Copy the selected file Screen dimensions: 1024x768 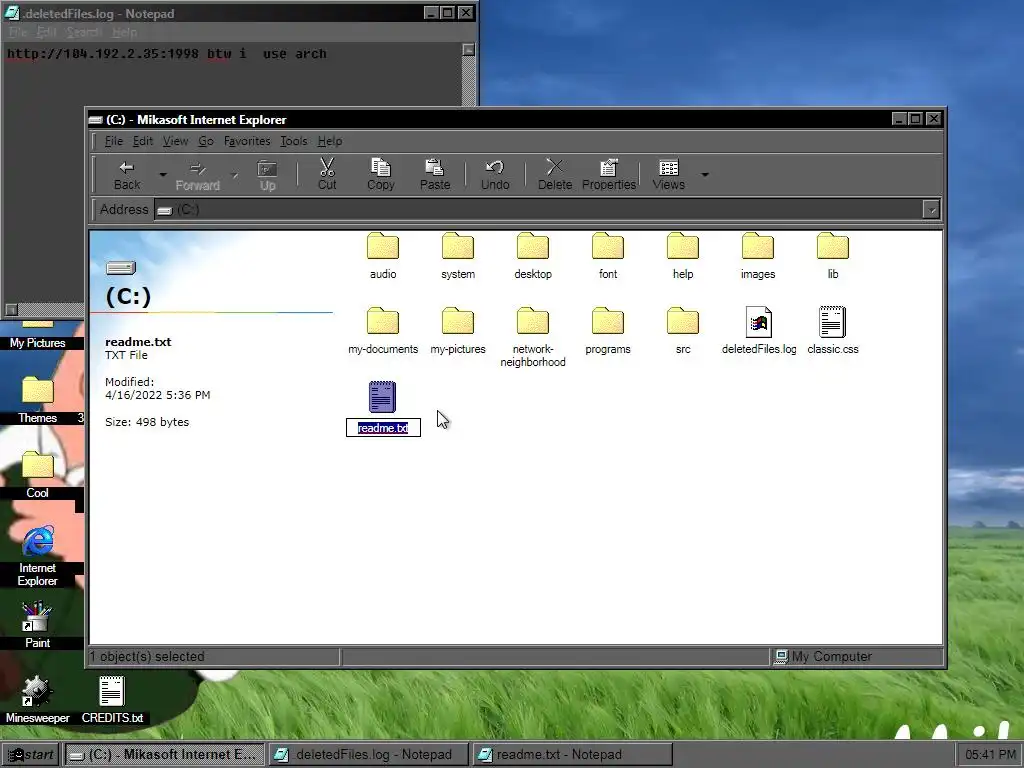tap(381, 174)
